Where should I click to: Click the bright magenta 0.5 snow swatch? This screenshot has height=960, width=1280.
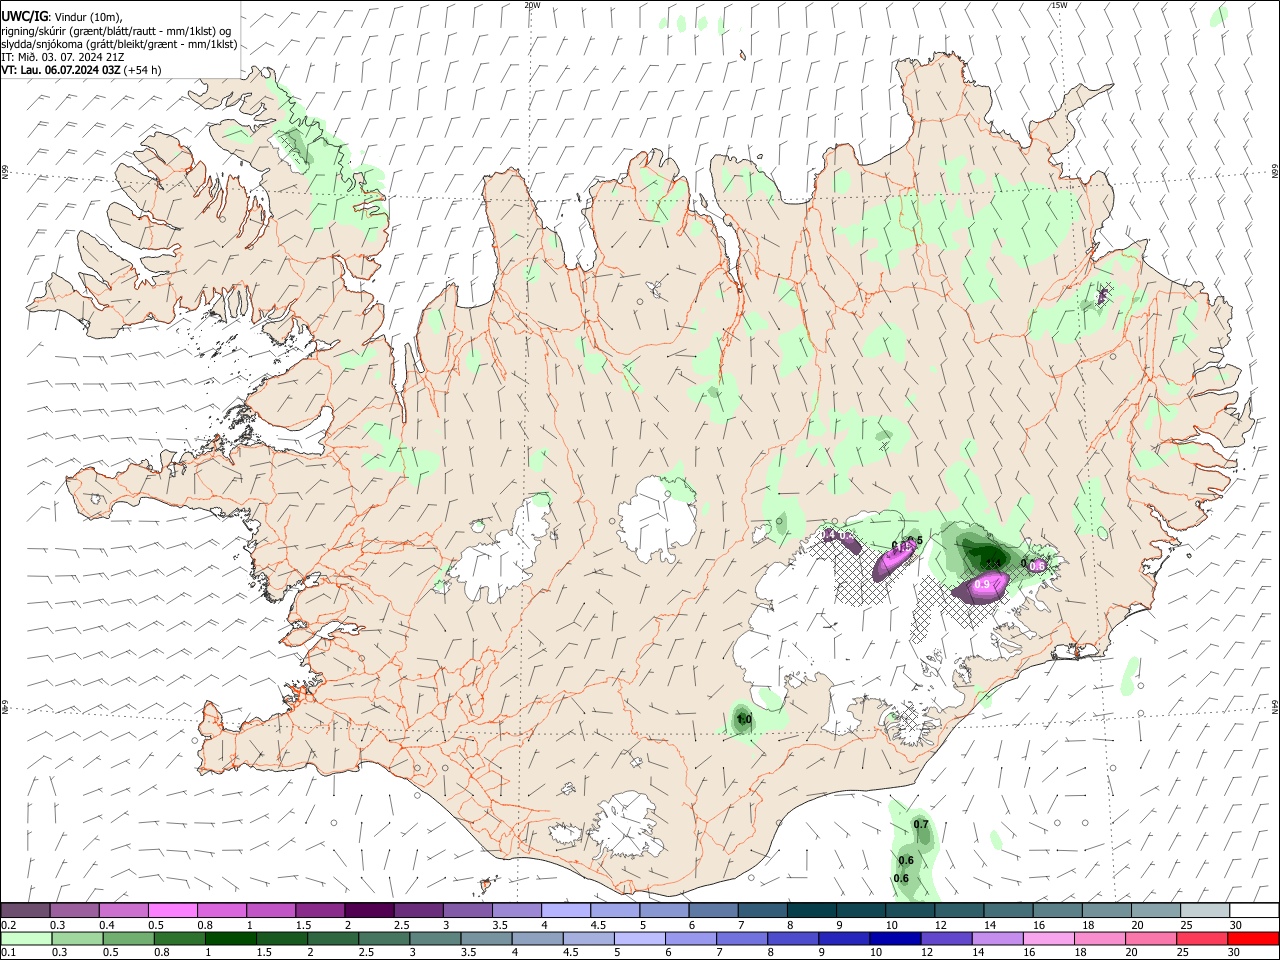pos(172,911)
